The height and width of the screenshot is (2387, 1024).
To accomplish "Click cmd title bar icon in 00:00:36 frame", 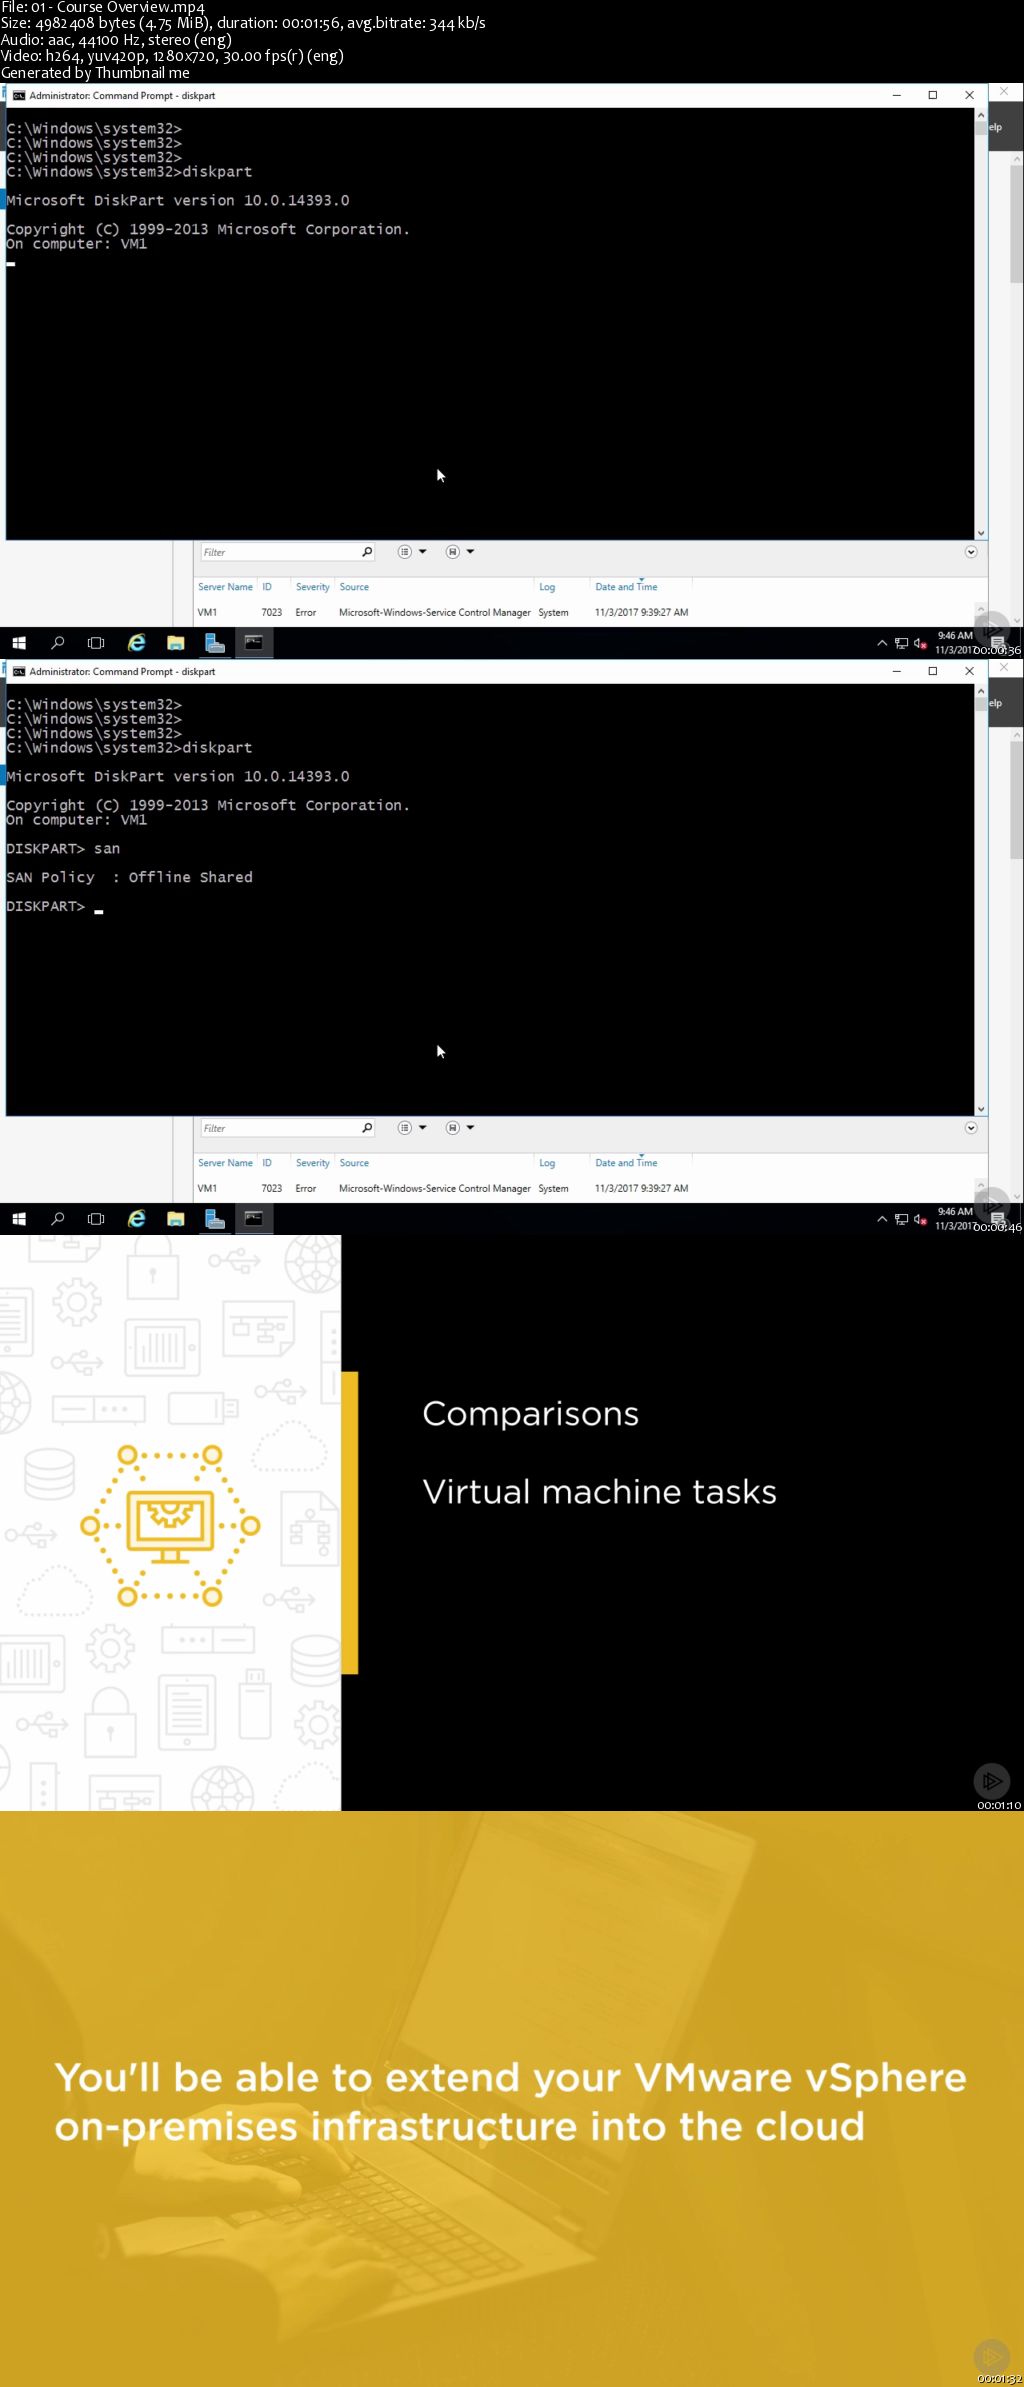I will coord(18,96).
